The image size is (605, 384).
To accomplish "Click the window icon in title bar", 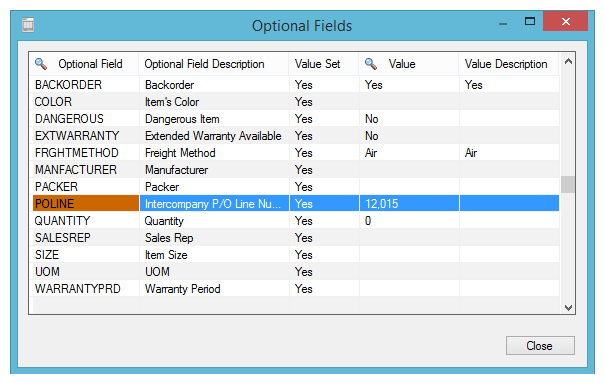I will [x=28, y=25].
